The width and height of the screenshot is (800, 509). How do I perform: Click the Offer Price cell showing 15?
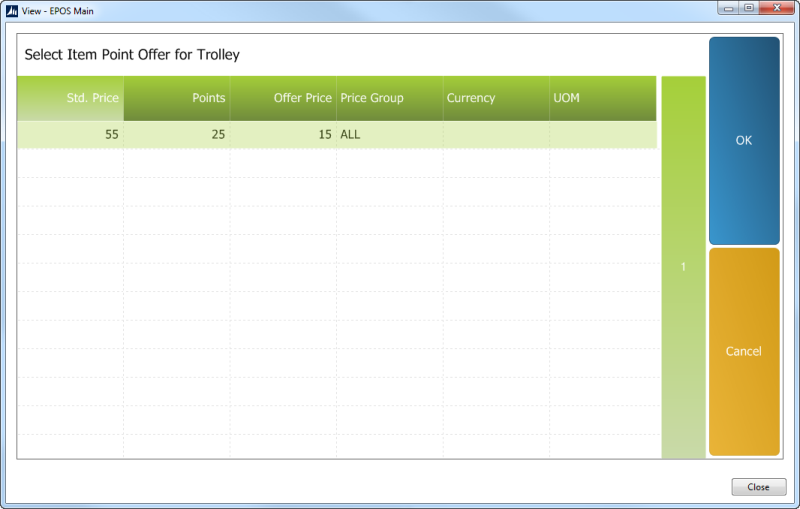(x=283, y=135)
